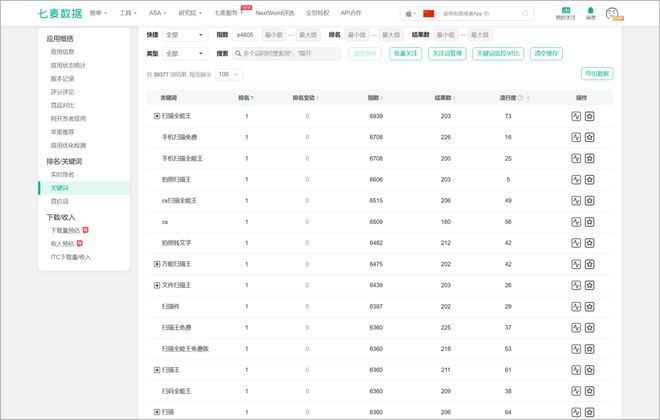Click the China flag country selector

click(x=429, y=14)
